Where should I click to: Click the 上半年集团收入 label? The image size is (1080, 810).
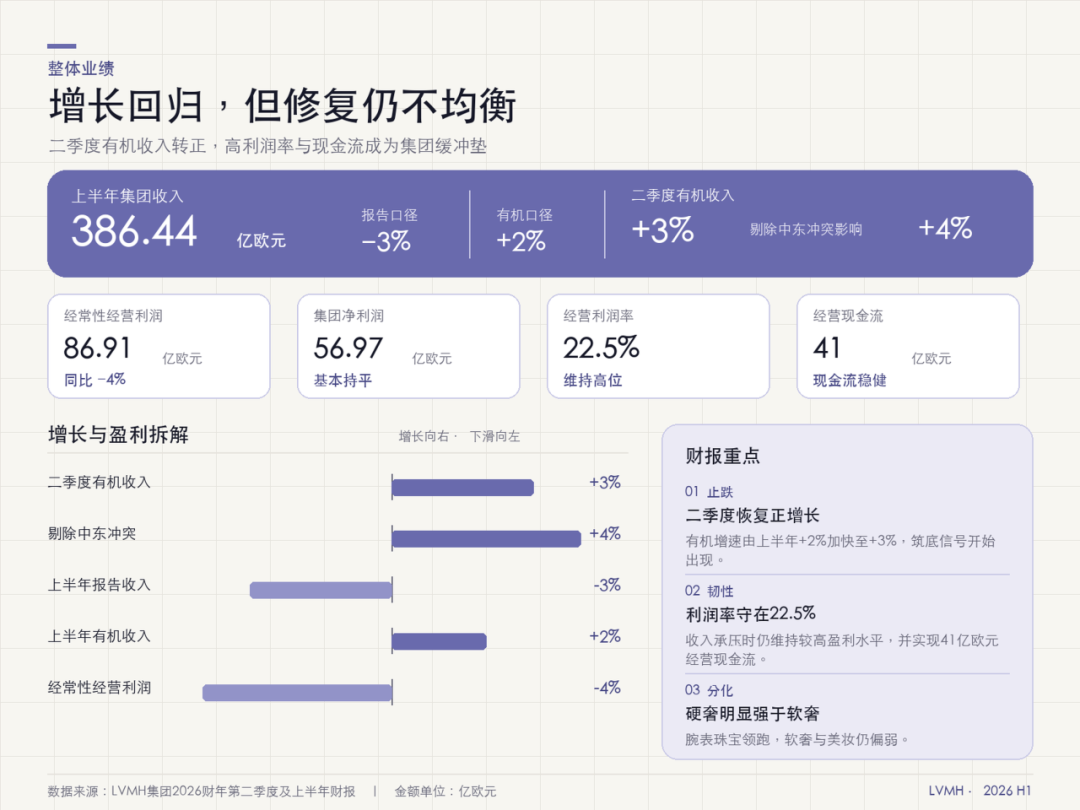[127, 196]
